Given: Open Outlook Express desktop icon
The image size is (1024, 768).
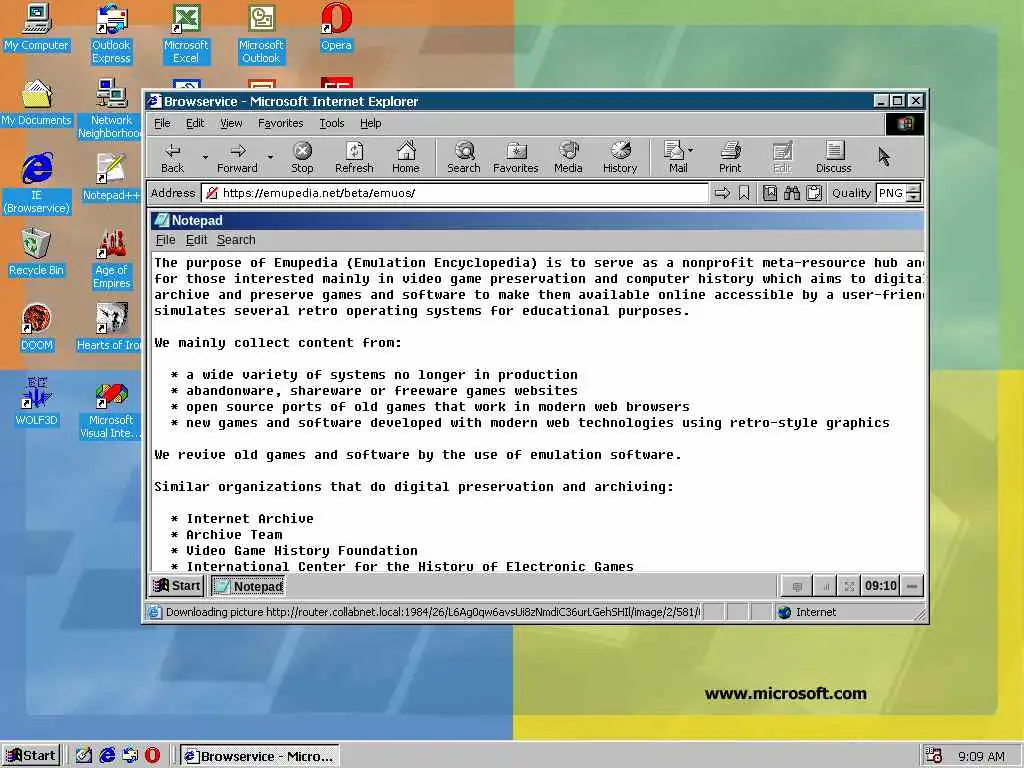Looking at the screenshot, I should coord(111,34).
